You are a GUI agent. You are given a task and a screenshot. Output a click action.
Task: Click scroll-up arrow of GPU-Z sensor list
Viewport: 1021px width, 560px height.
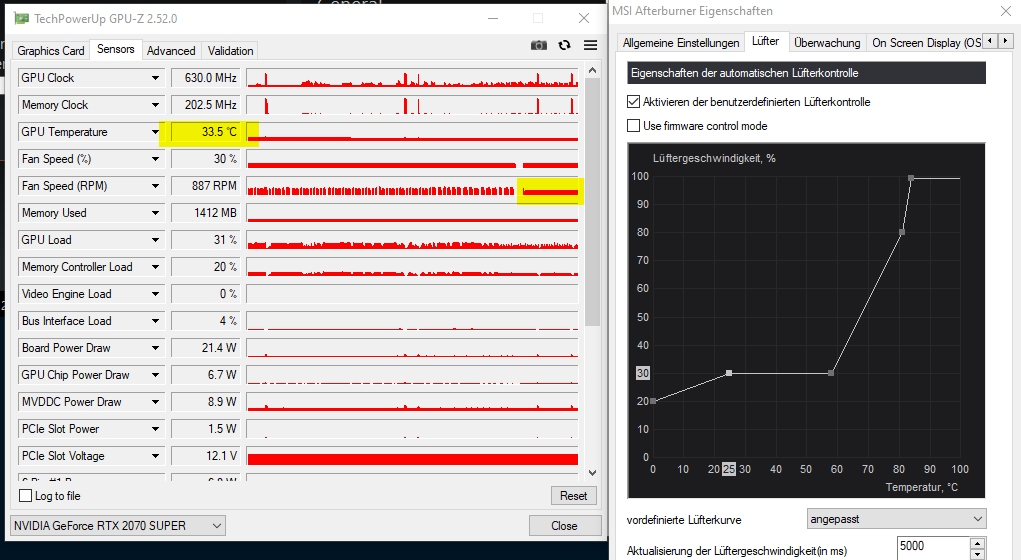coord(592,70)
